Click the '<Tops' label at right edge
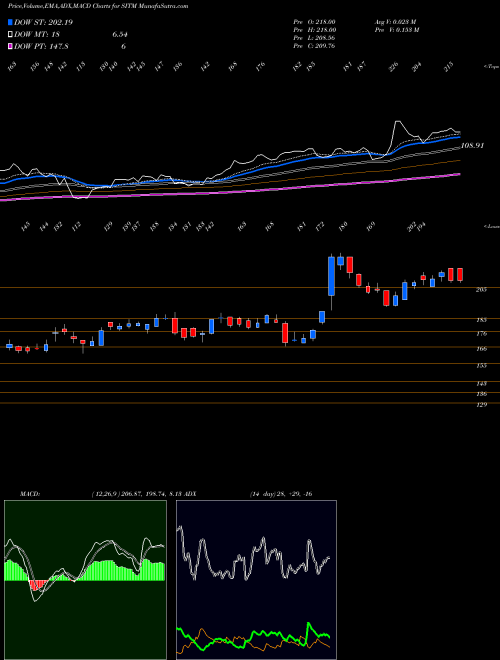Viewport: 500px width, 660px height. (491, 67)
